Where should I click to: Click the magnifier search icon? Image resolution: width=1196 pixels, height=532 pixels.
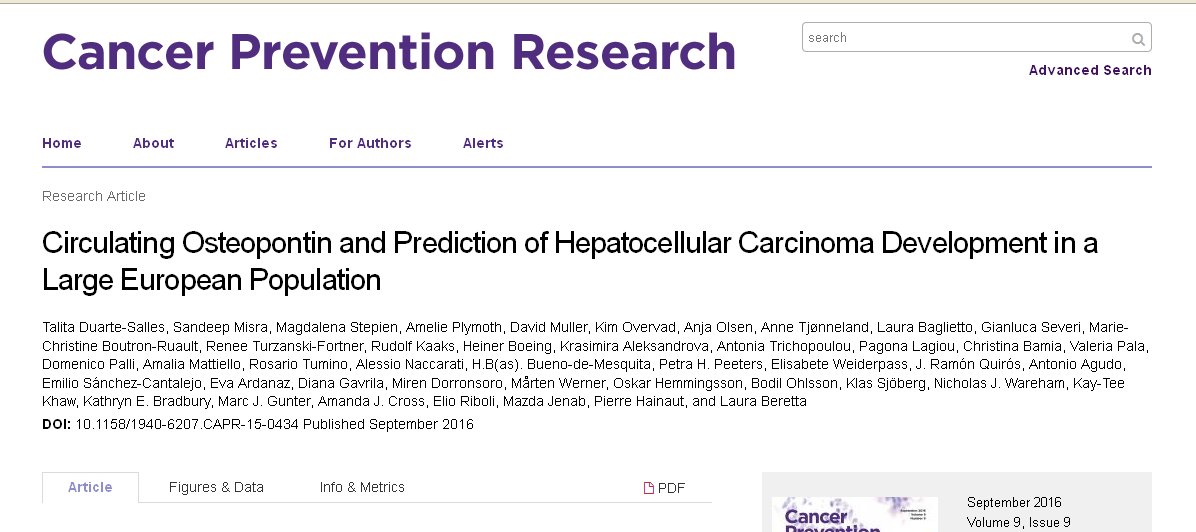pyautogui.click(x=1138, y=39)
